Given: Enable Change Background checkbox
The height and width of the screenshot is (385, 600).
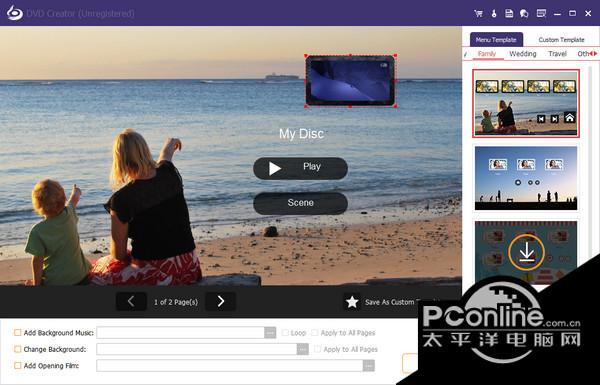Looking at the screenshot, I should click(18, 349).
